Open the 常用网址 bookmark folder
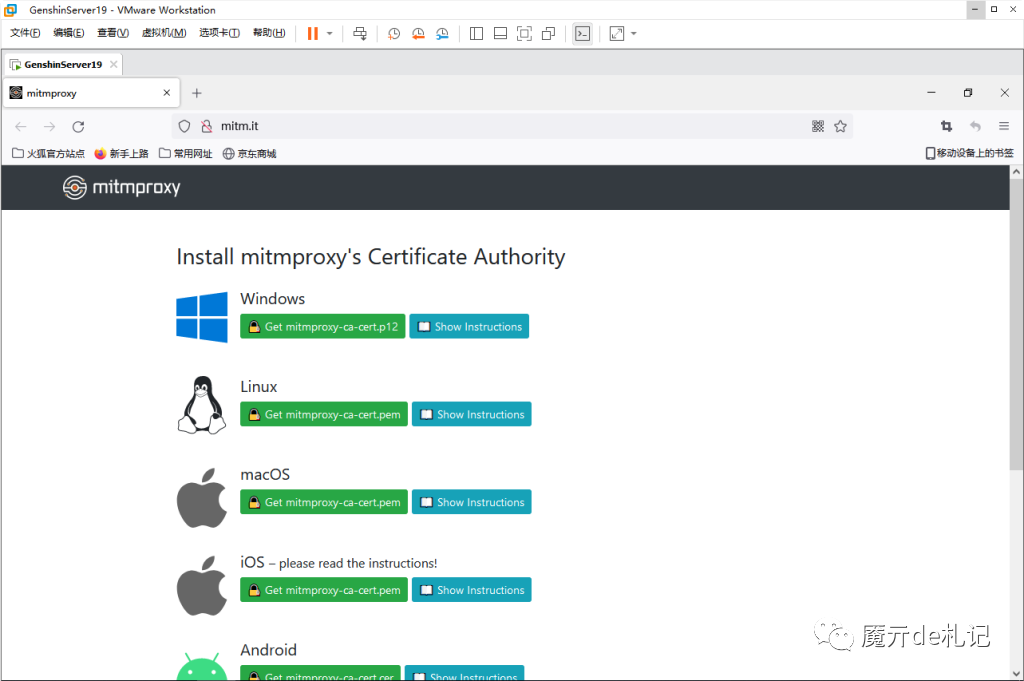The width and height of the screenshot is (1024, 681). pyautogui.click(x=186, y=153)
